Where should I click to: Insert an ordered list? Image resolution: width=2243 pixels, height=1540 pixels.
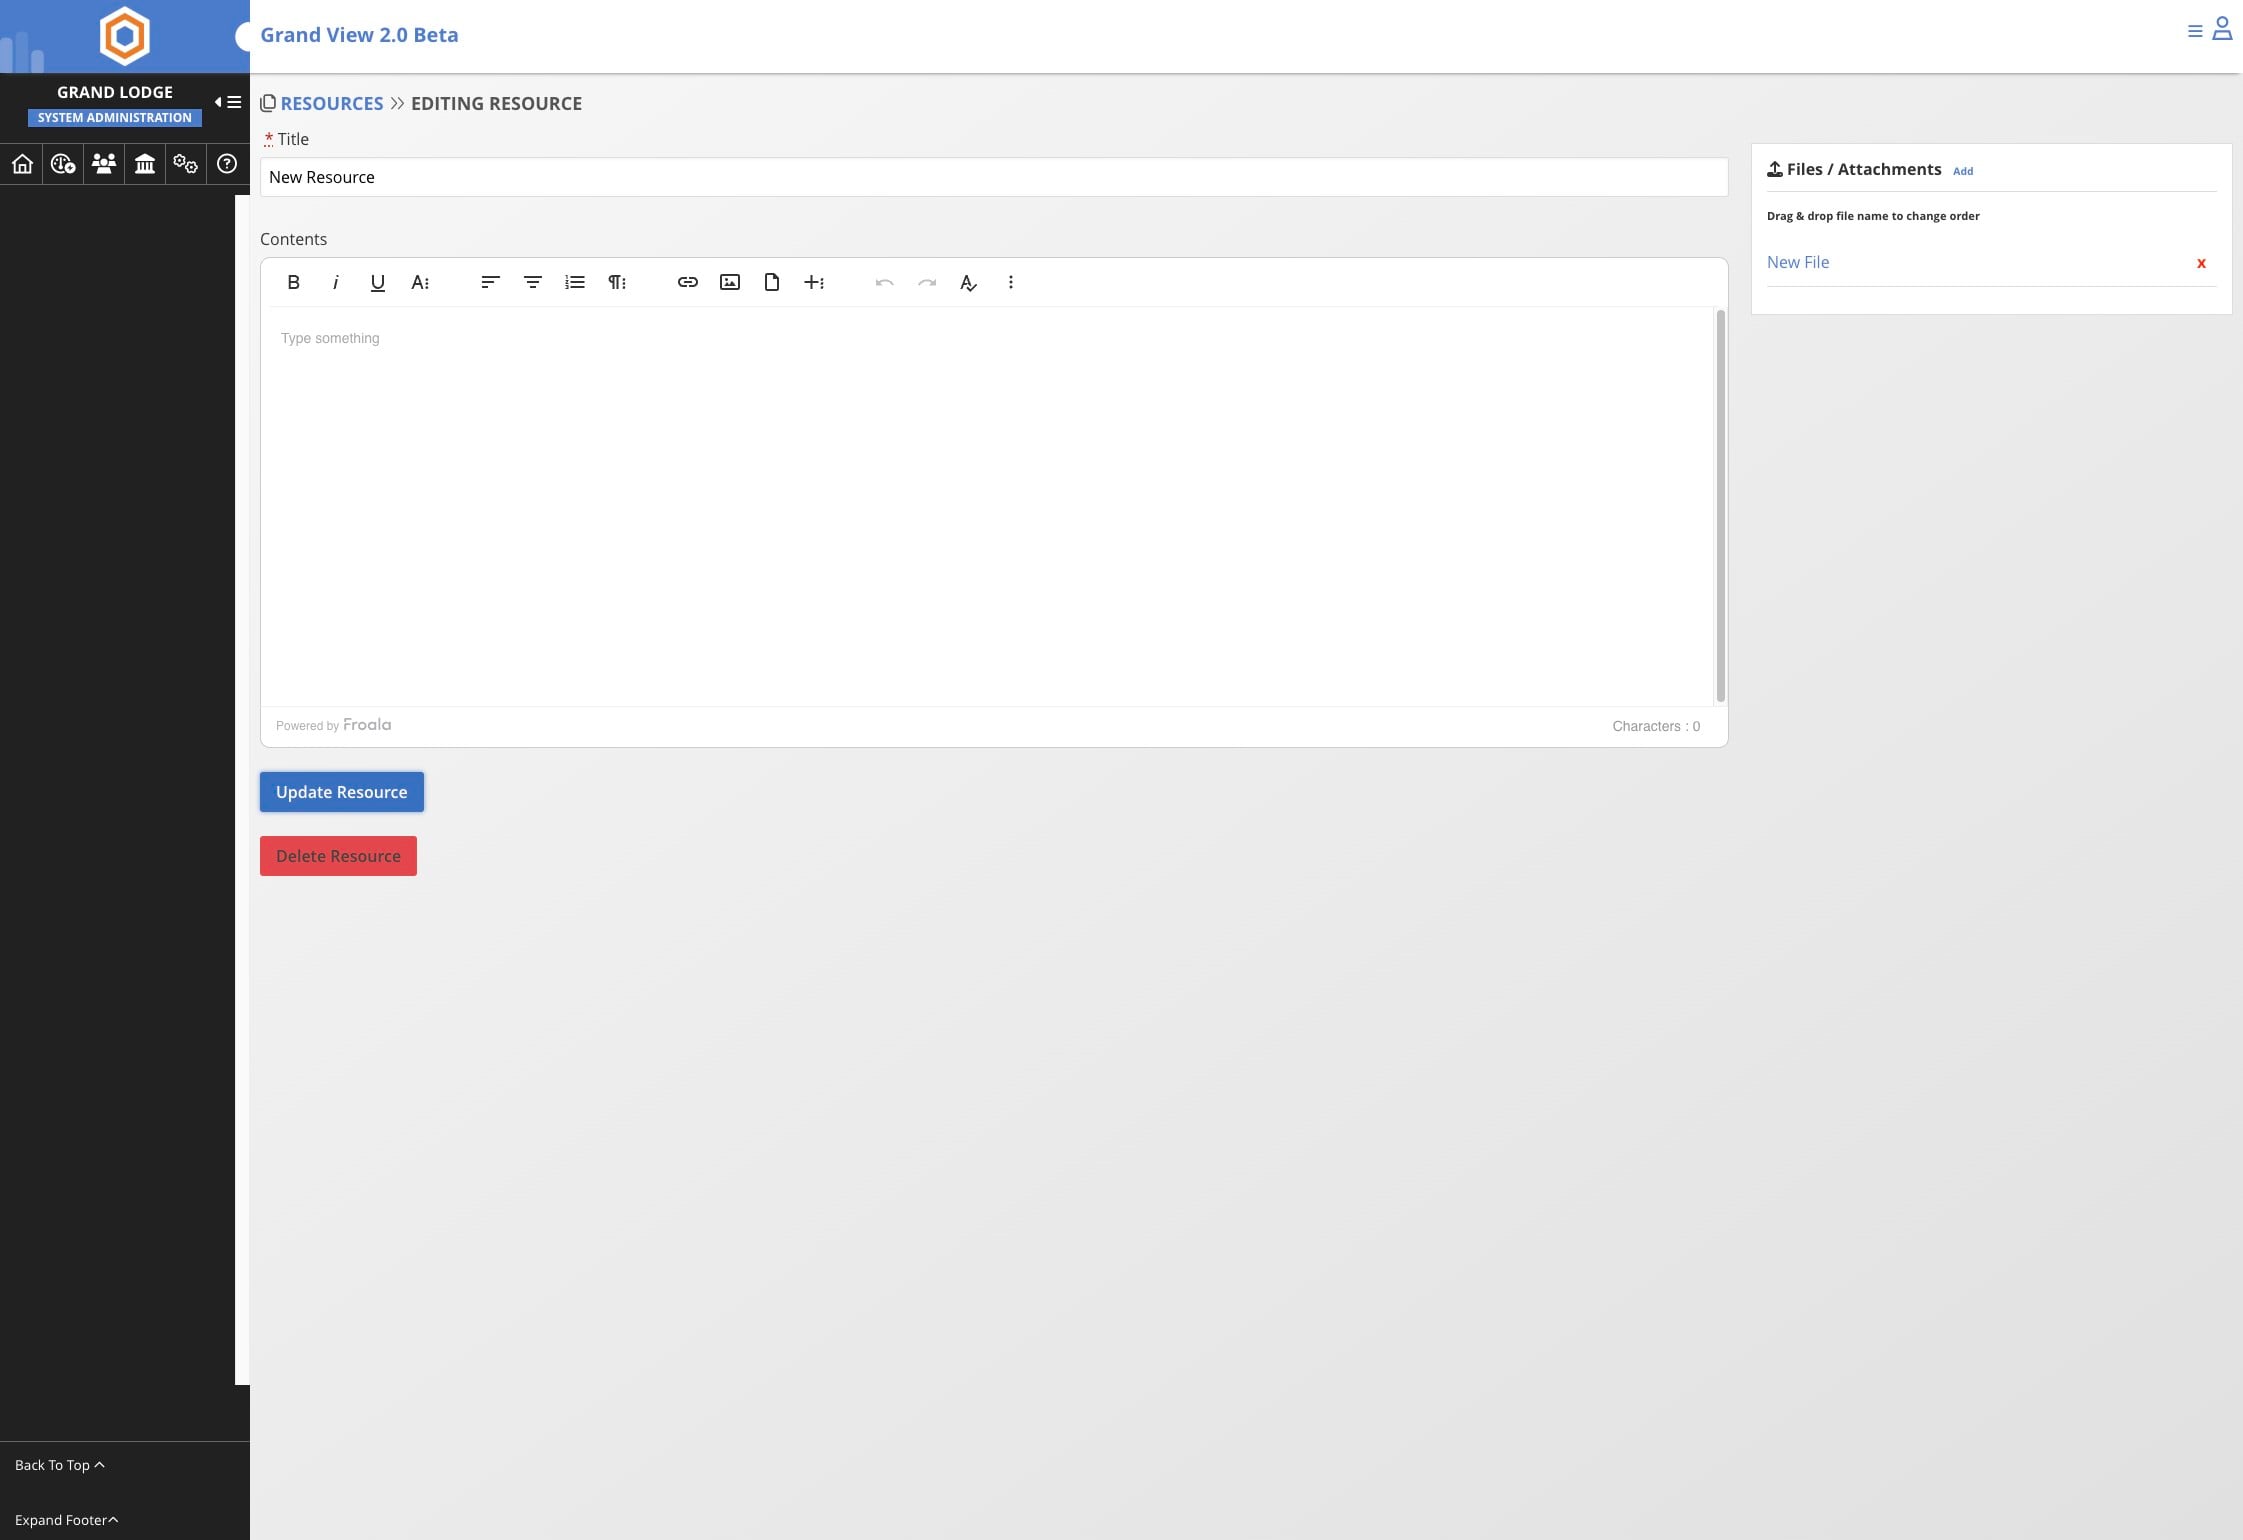tap(574, 282)
